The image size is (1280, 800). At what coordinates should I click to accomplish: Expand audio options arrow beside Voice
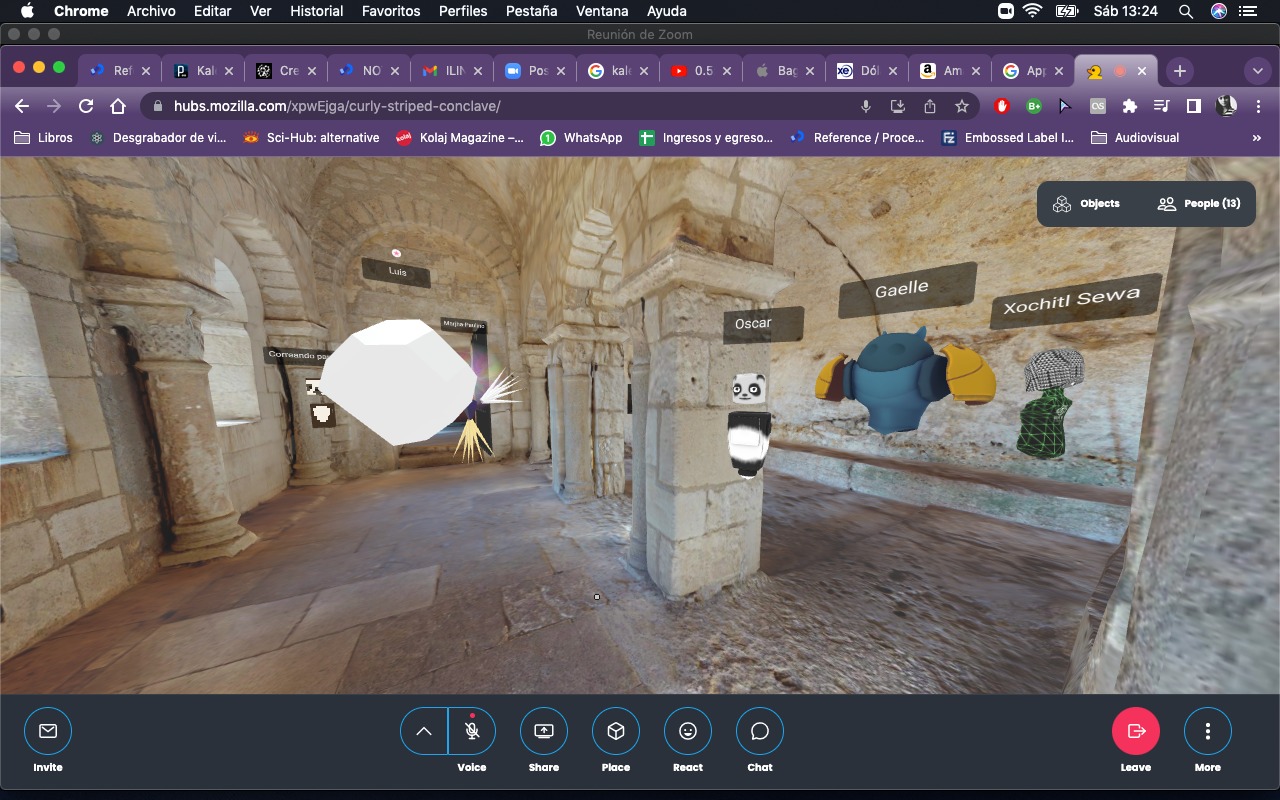(x=424, y=731)
